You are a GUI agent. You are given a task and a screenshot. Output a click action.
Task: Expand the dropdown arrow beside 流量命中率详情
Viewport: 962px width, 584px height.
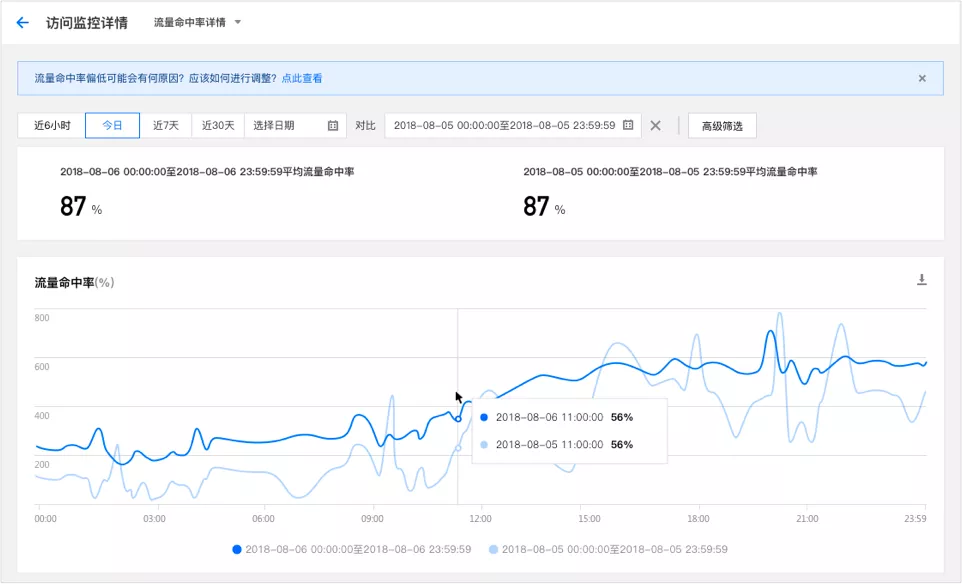click(237, 23)
